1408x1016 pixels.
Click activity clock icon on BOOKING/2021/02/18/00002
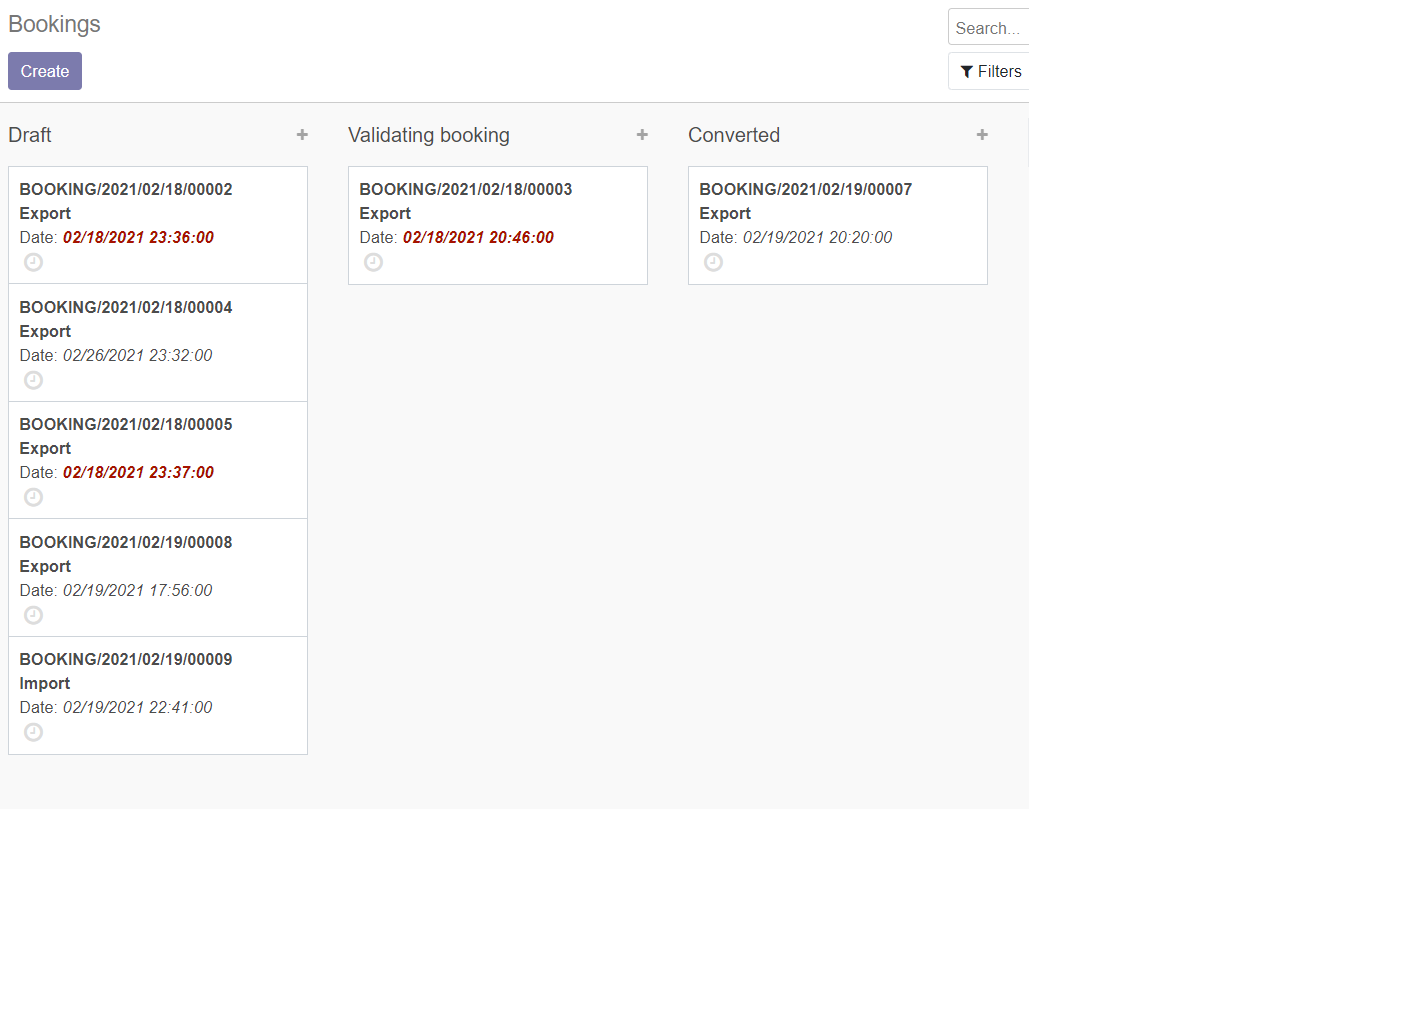[33, 262]
